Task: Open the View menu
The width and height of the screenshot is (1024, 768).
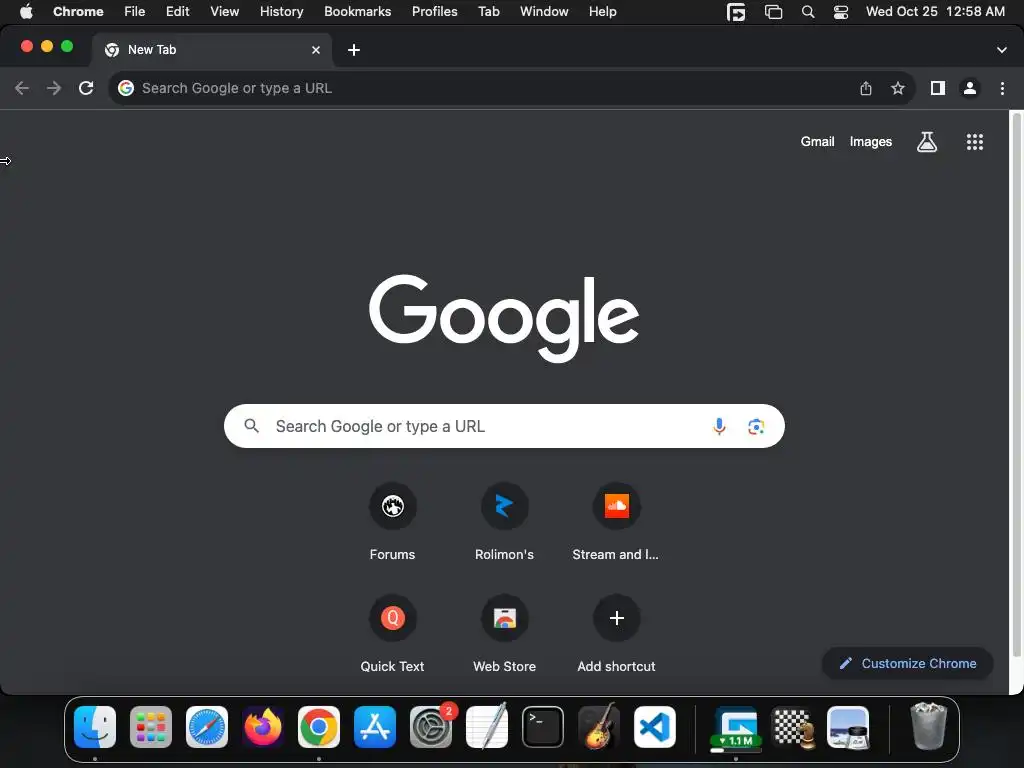Action: point(224,12)
